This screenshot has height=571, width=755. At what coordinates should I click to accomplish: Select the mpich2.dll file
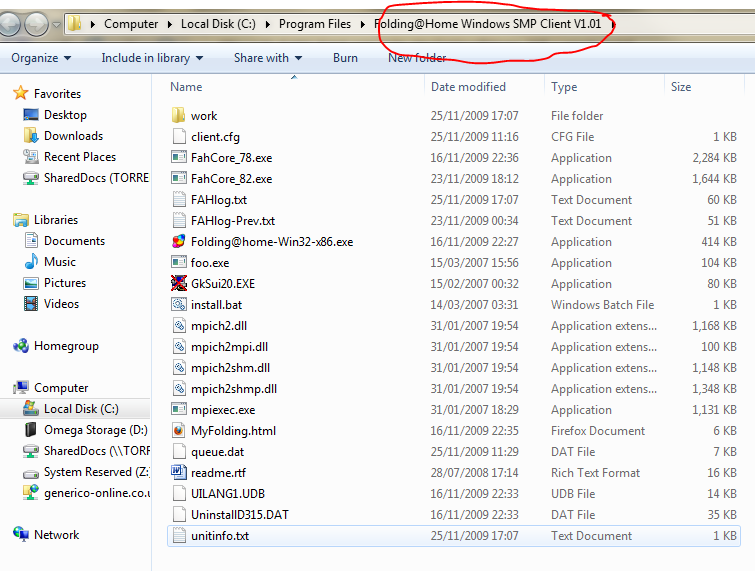click(219, 326)
